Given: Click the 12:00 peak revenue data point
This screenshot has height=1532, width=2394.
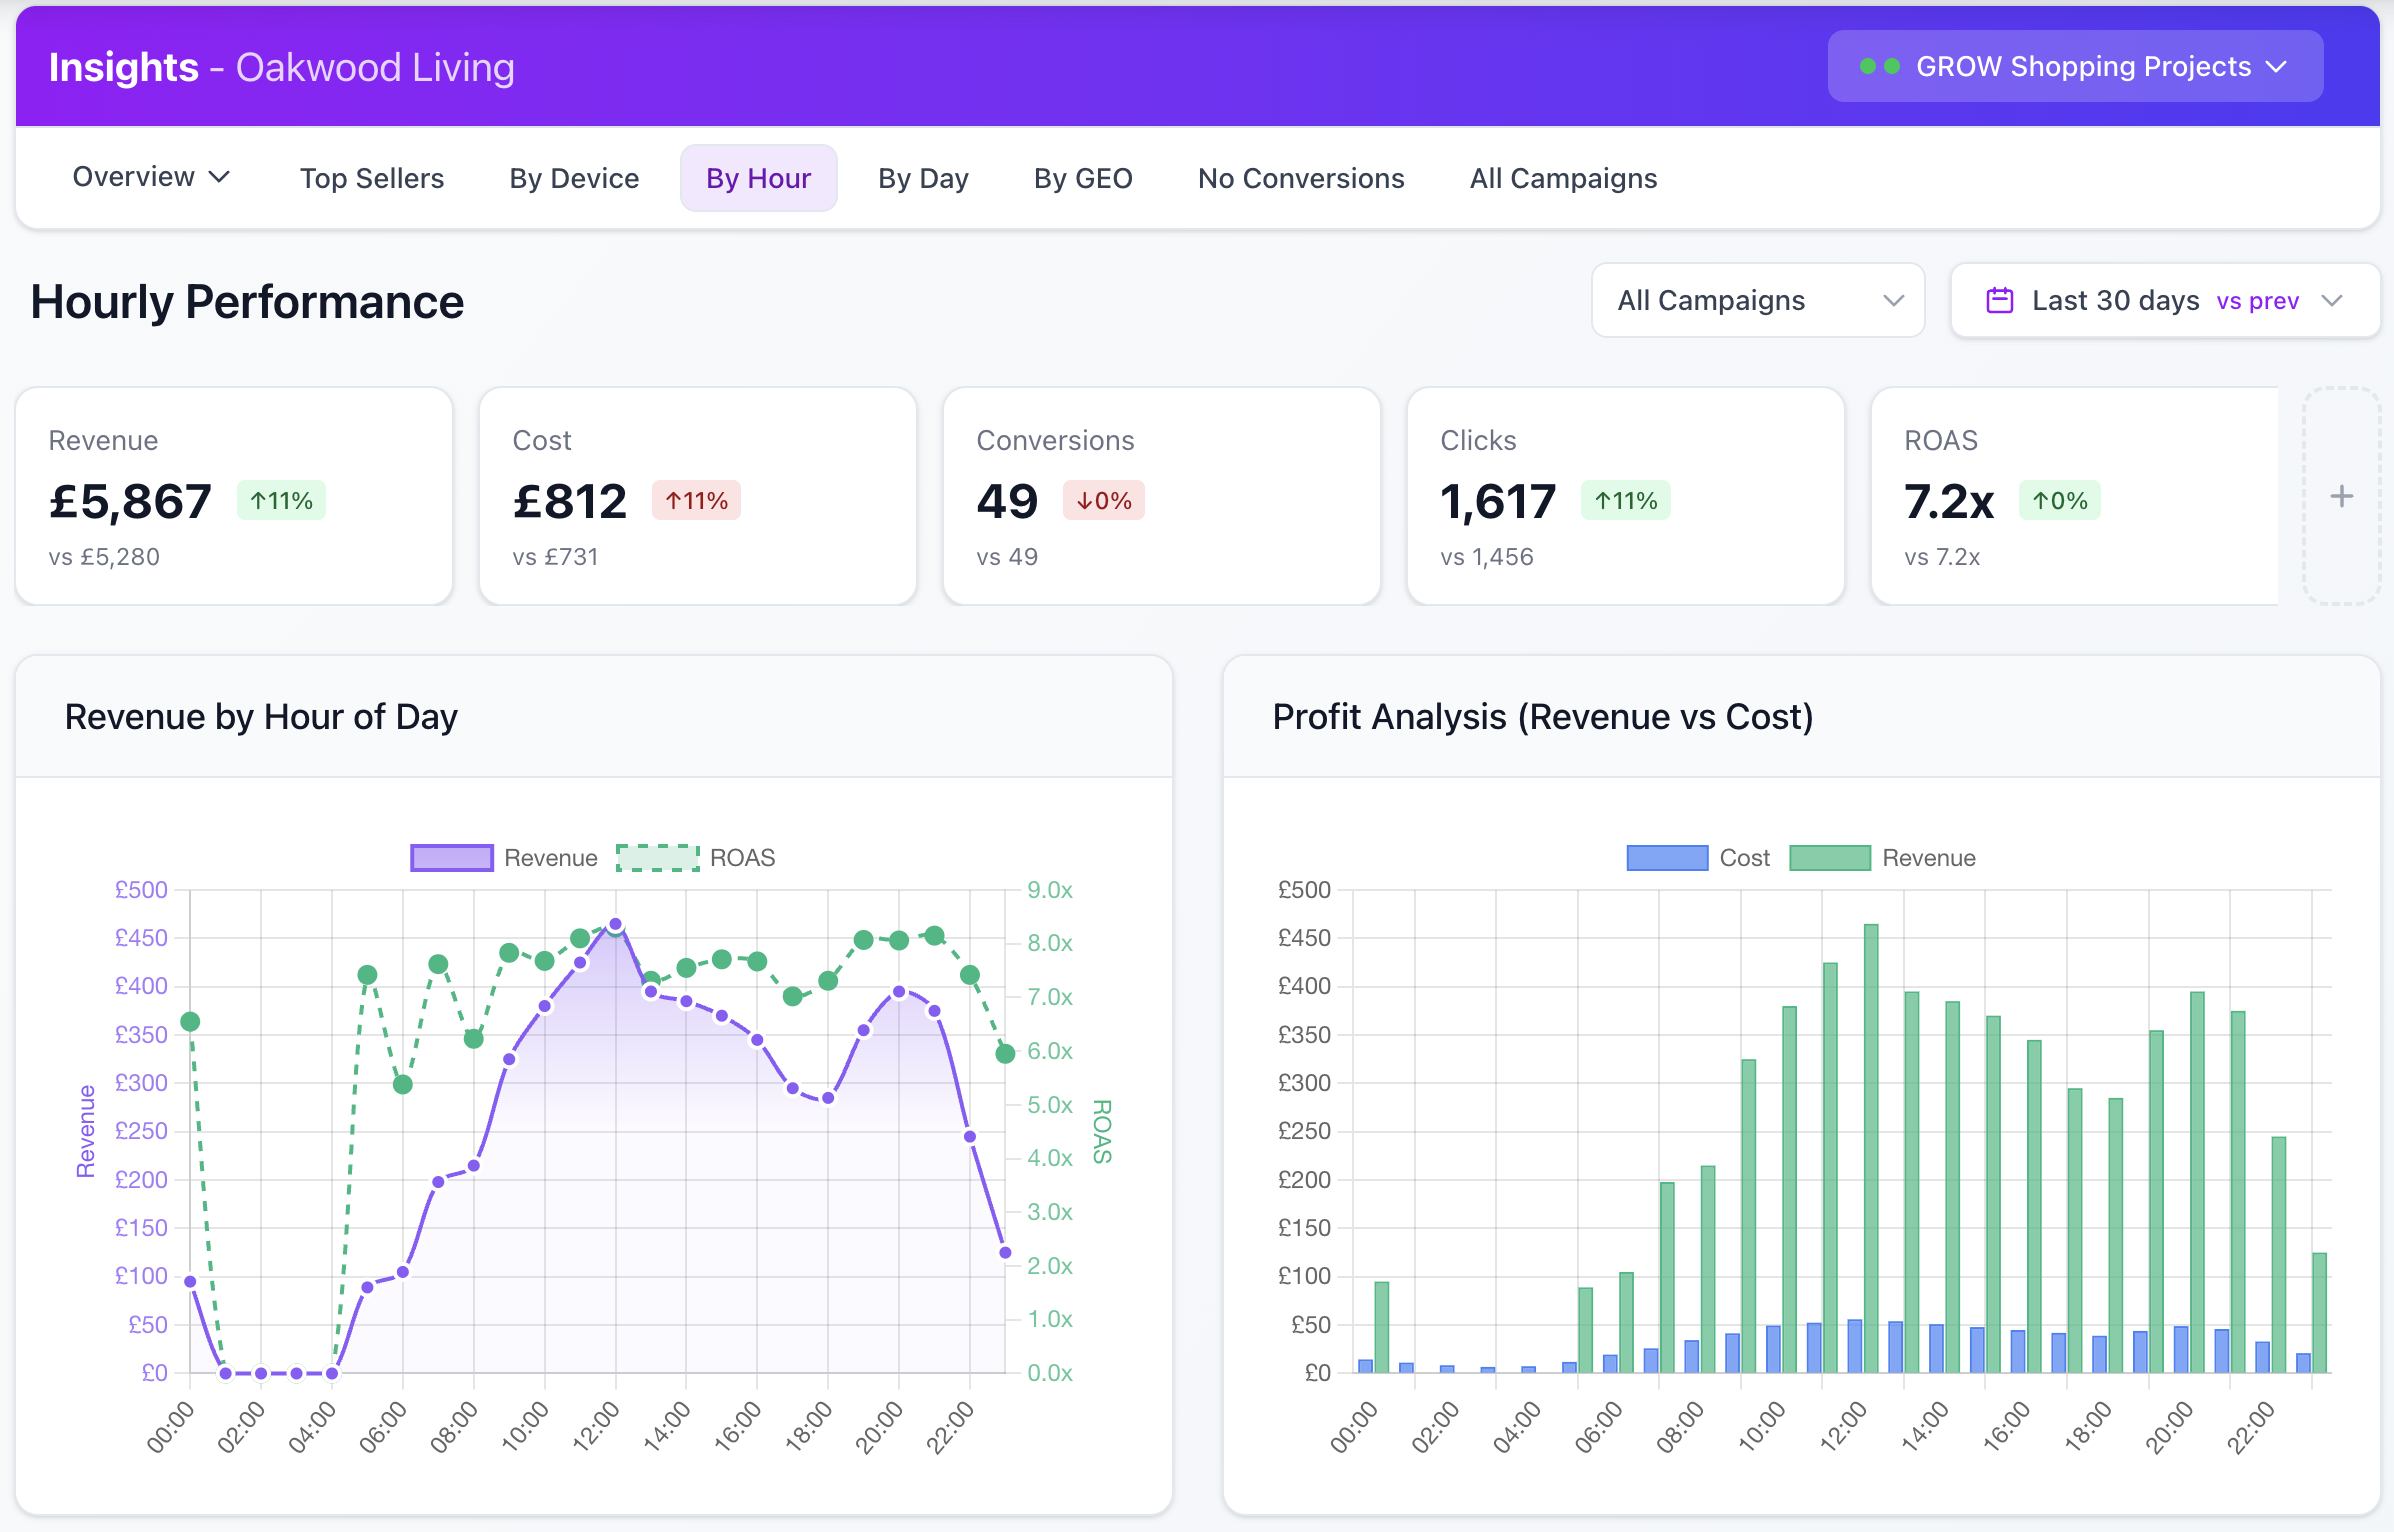Looking at the screenshot, I should point(616,924).
